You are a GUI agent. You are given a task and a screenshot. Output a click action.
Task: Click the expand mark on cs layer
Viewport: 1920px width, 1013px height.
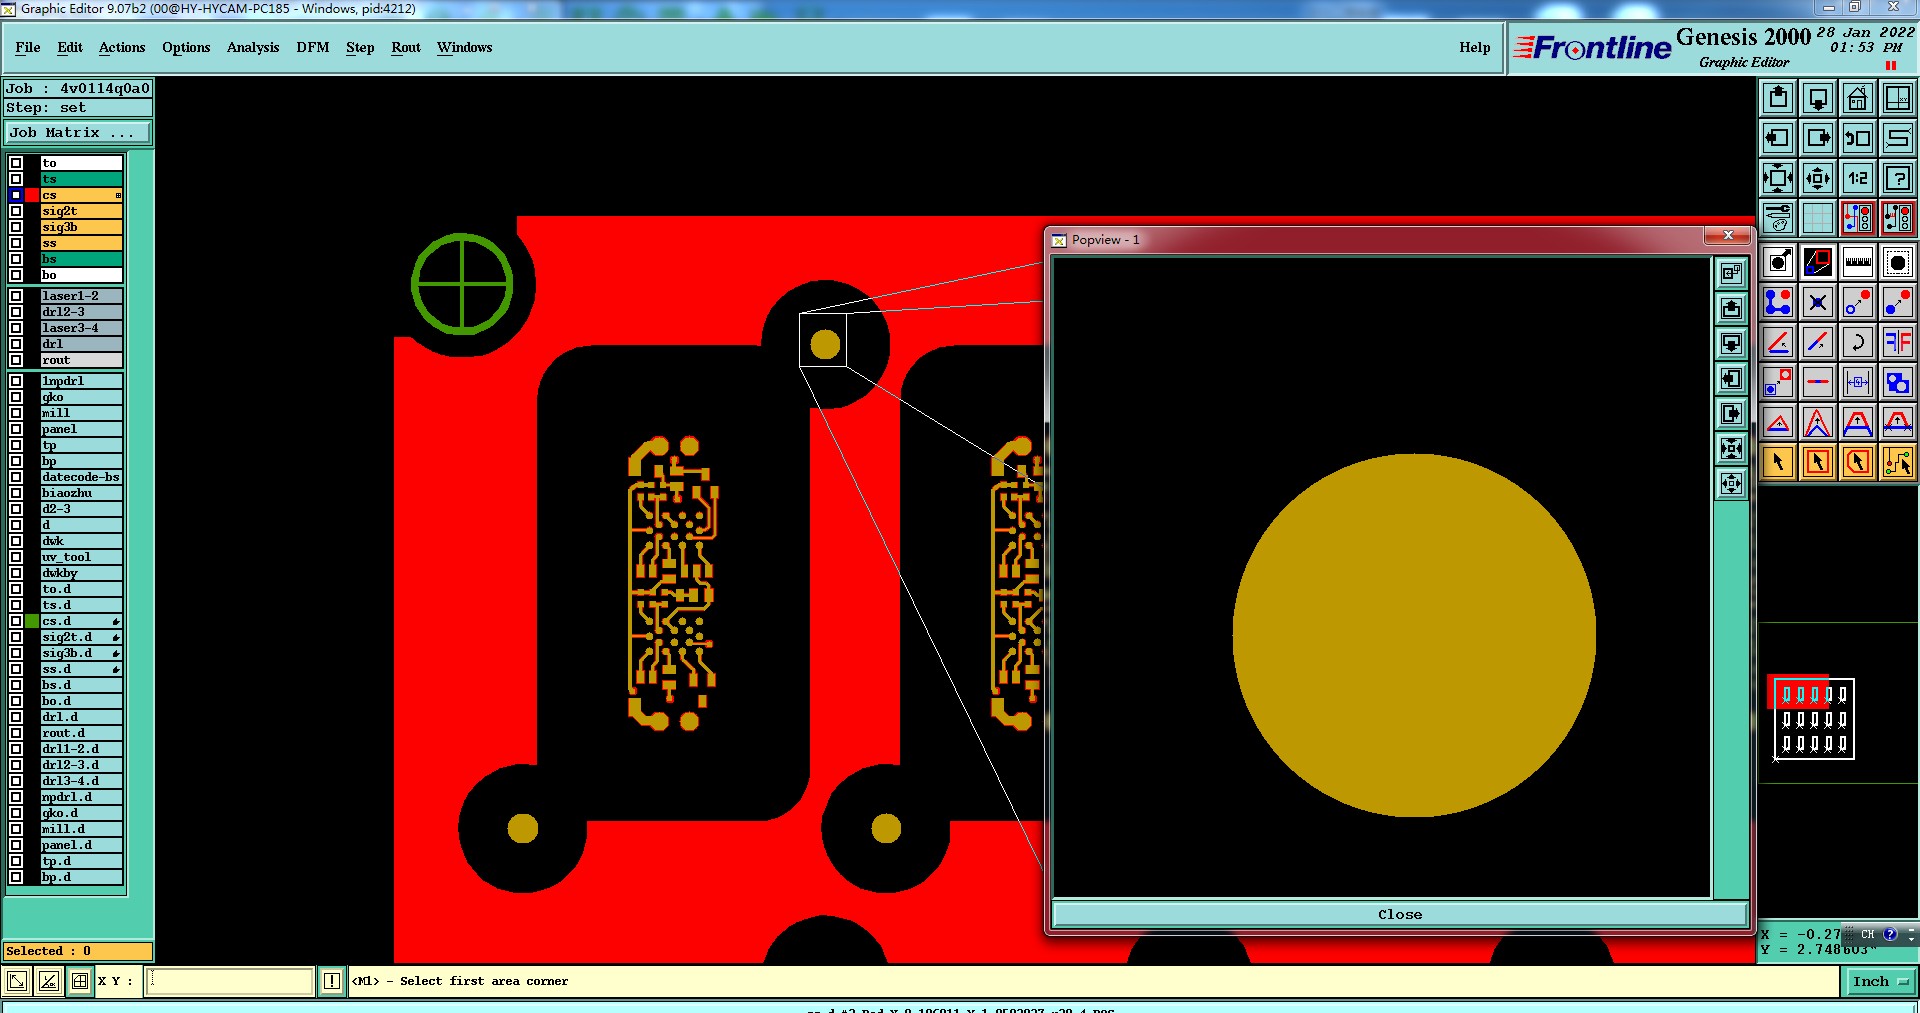(118, 195)
